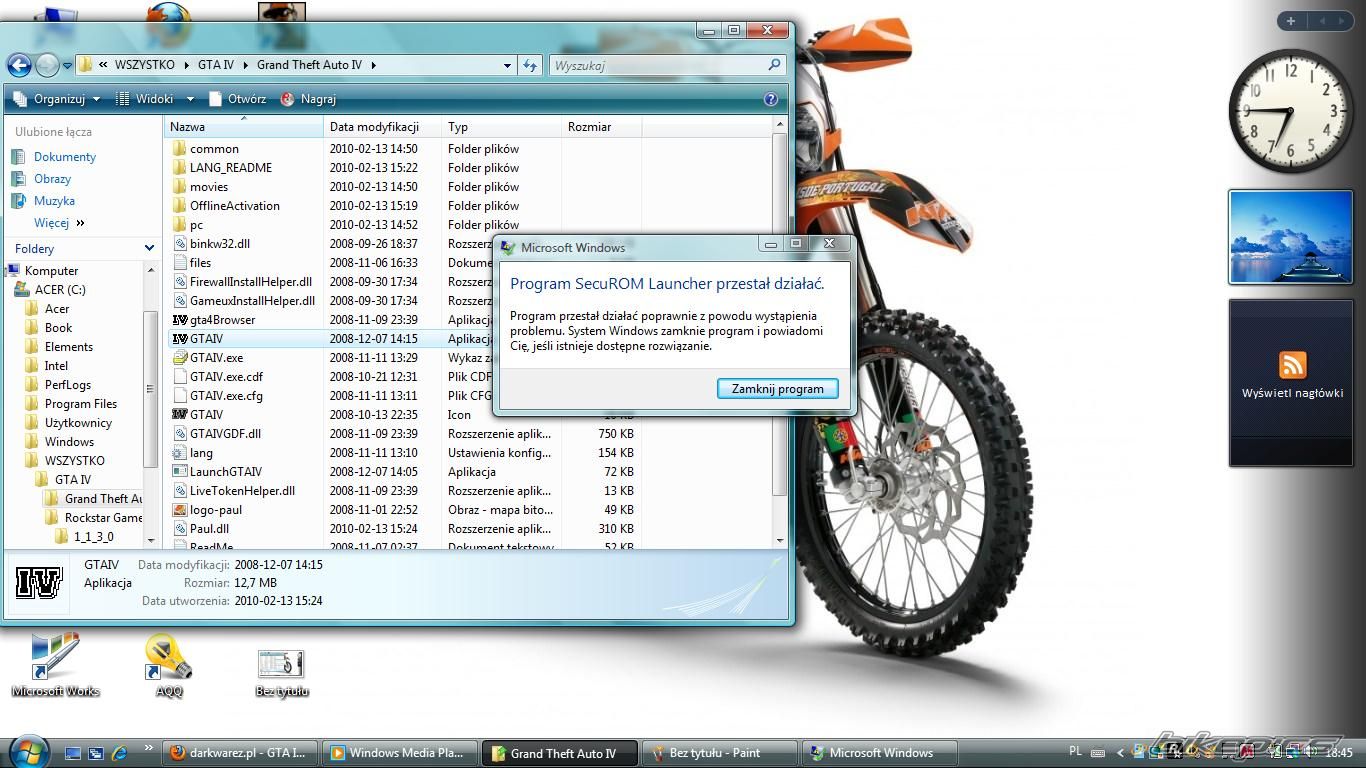Open the Muzyka favorite link

(x=54, y=201)
